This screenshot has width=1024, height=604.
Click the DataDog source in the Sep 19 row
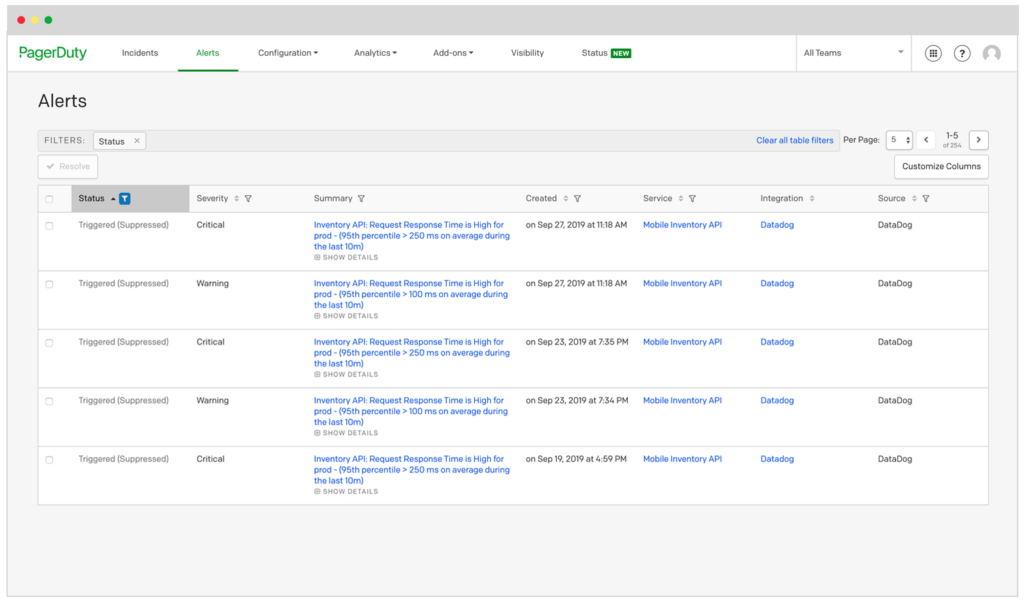[895, 459]
